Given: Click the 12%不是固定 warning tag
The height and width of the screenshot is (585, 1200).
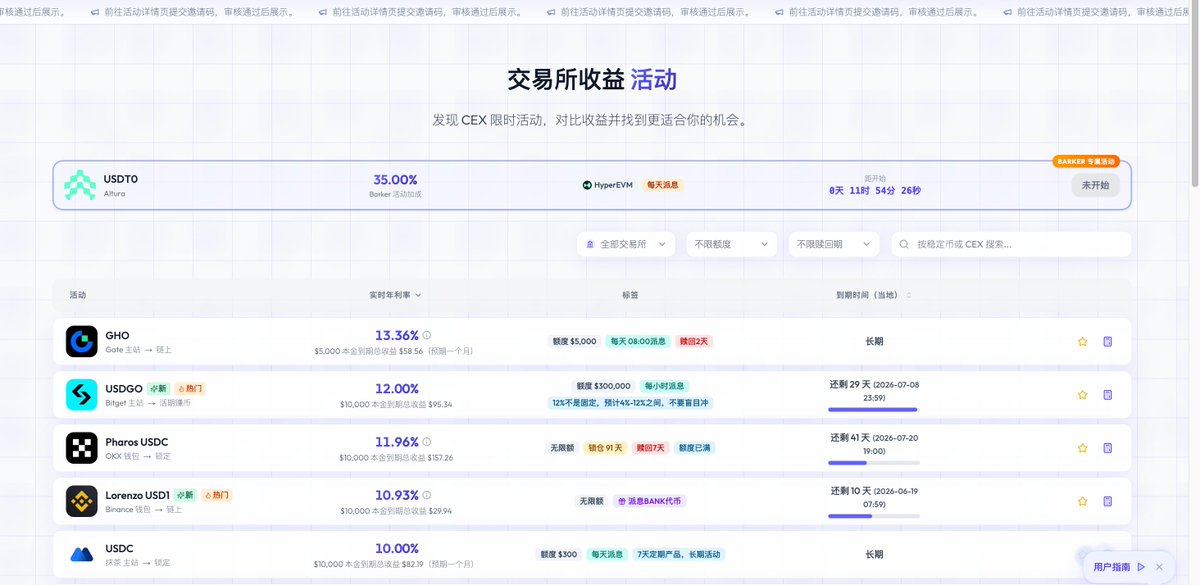Looking at the screenshot, I should tap(630, 403).
